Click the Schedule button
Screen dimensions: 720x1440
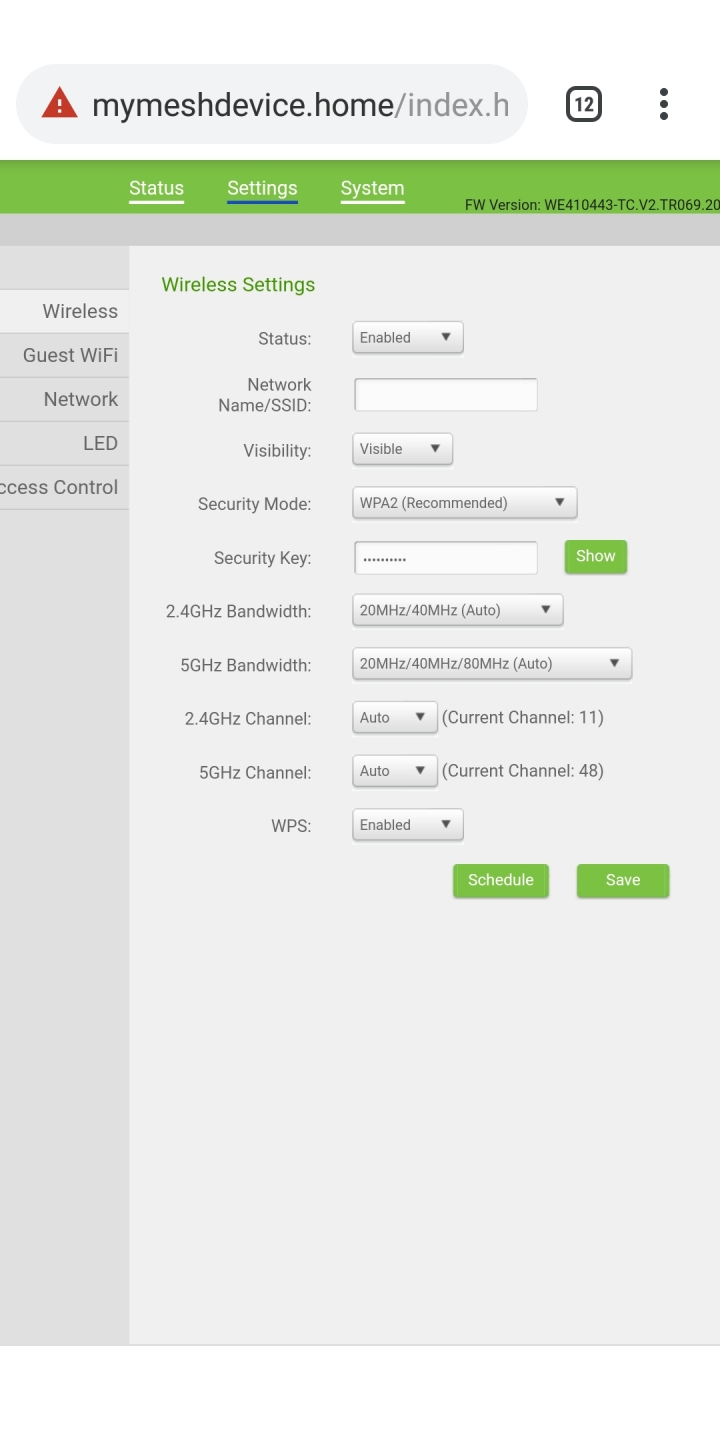[501, 881]
